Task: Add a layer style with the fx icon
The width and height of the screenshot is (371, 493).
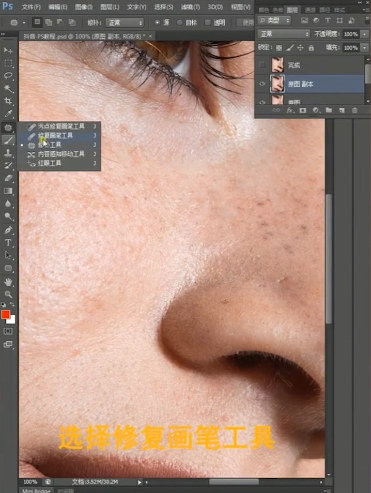Action: 290,110
